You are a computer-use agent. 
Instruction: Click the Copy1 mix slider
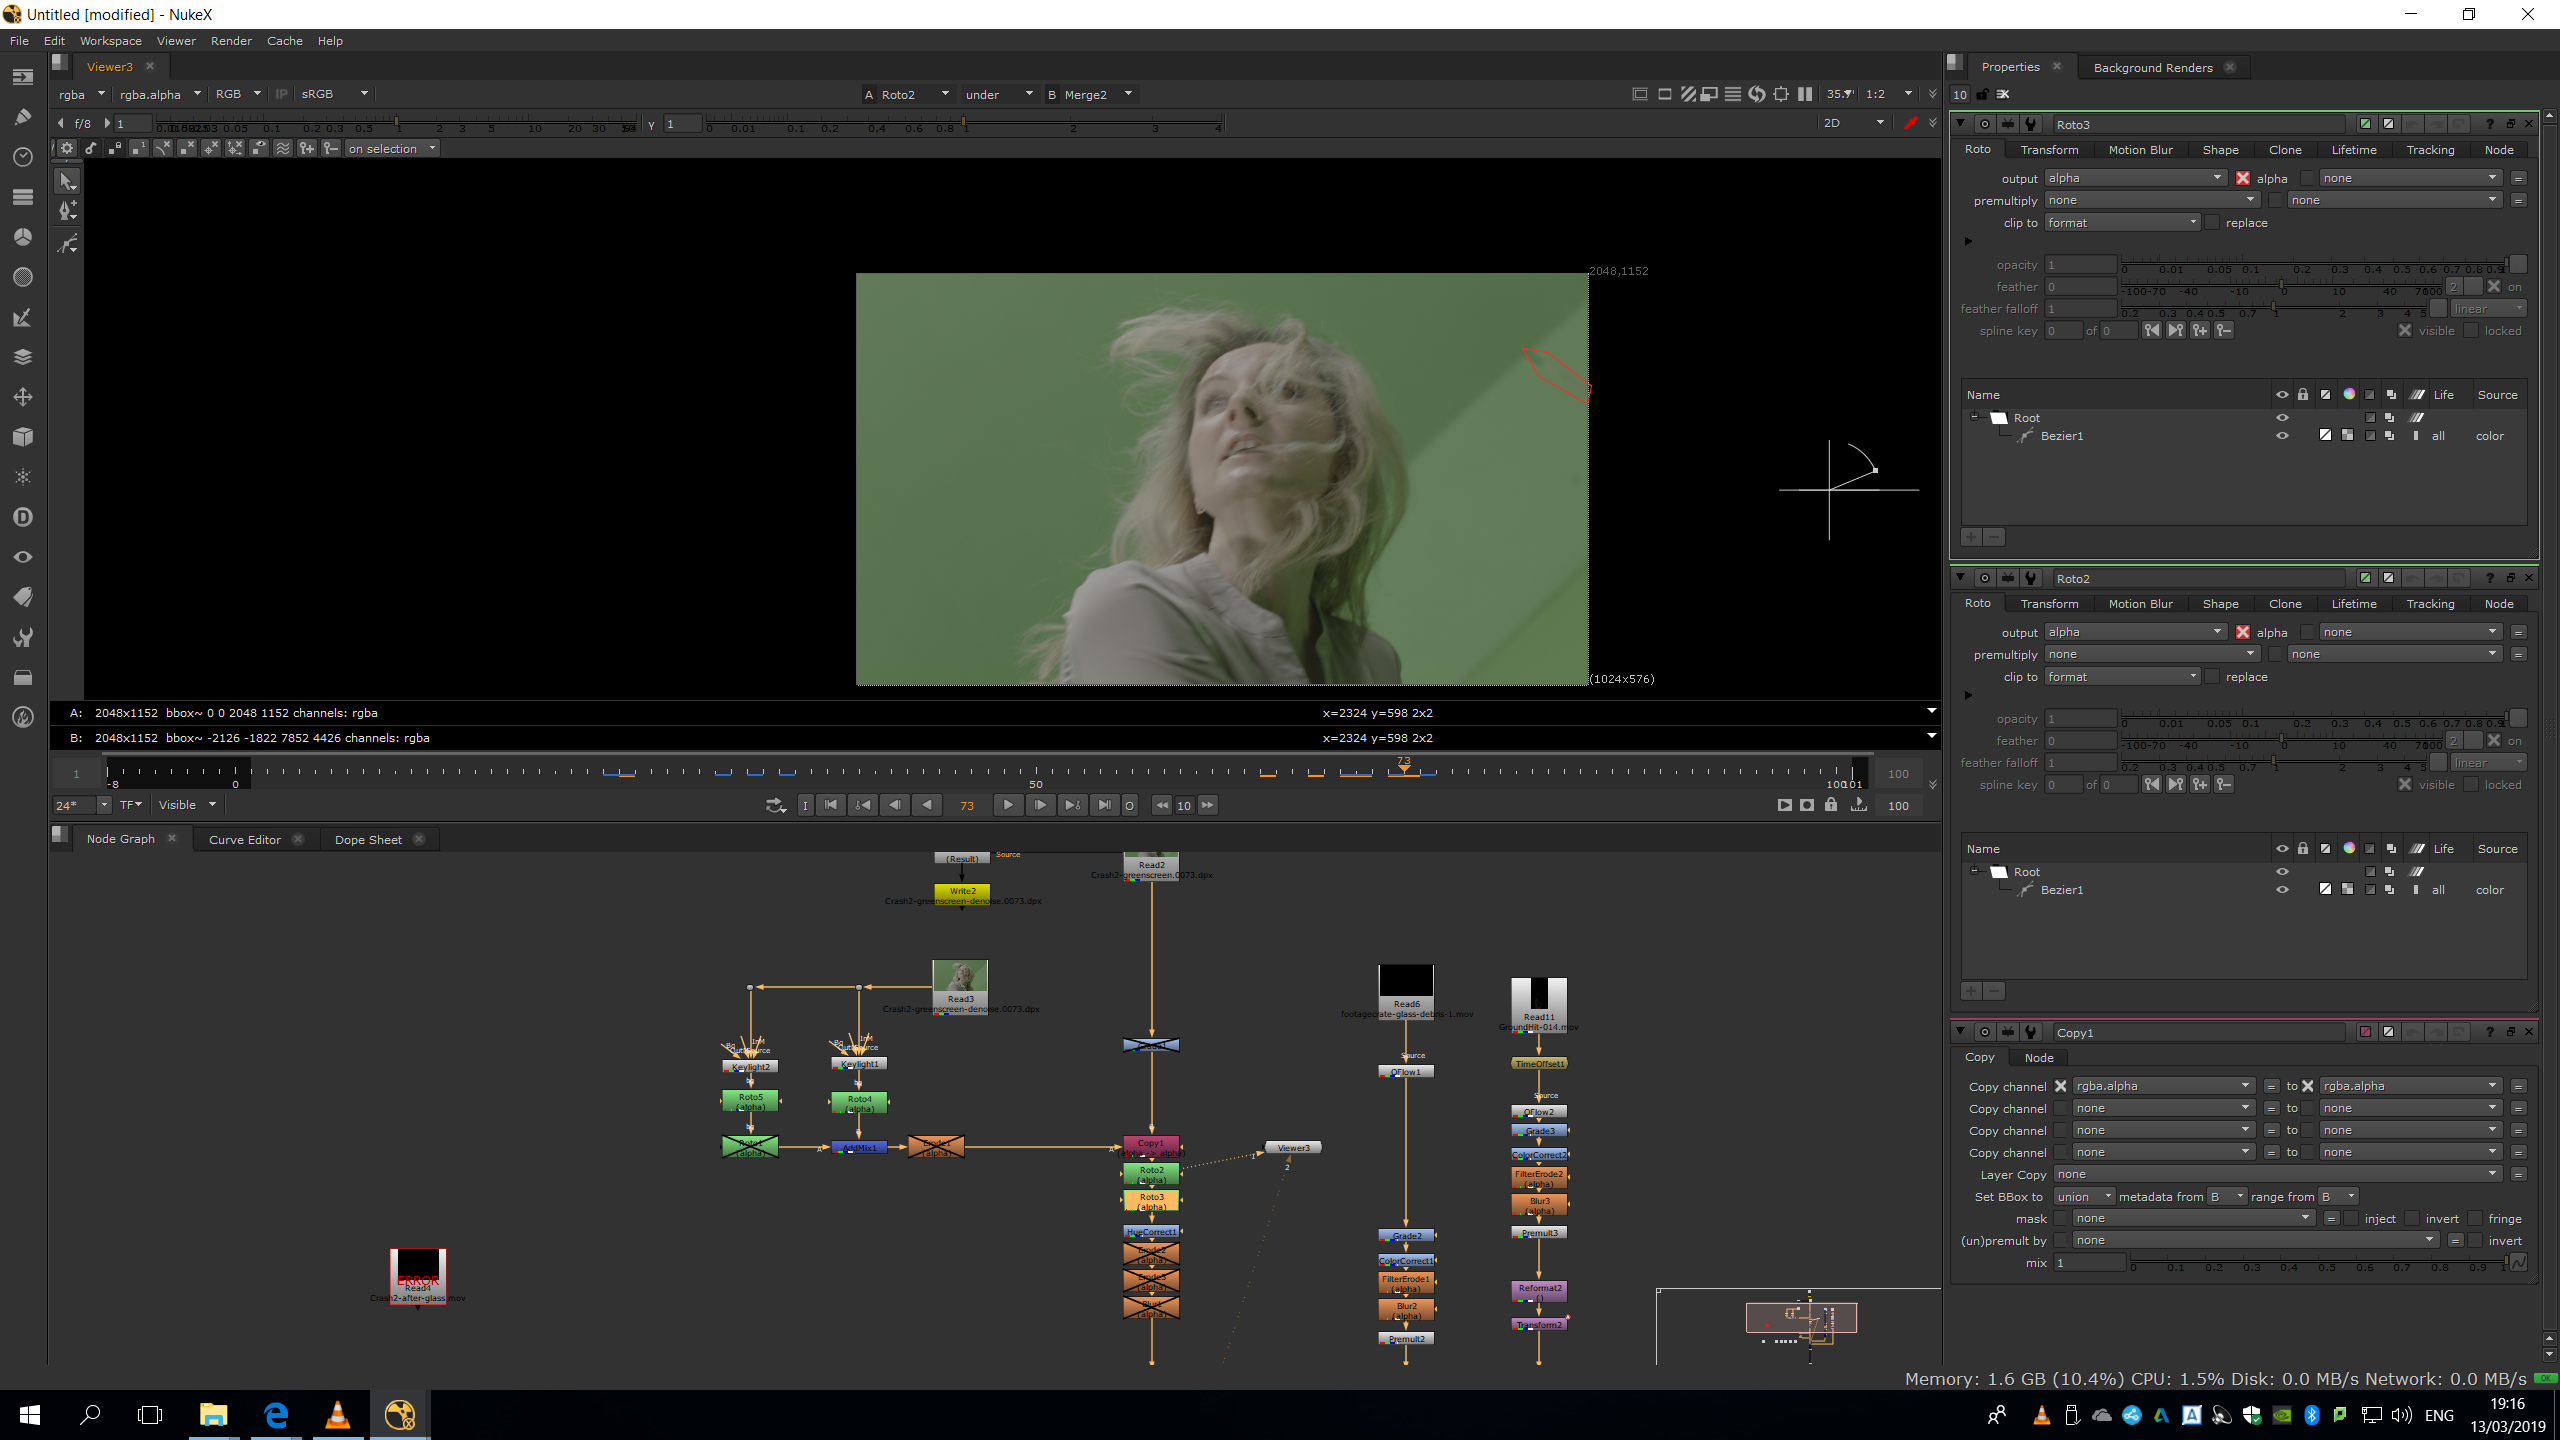coord(2320,1263)
